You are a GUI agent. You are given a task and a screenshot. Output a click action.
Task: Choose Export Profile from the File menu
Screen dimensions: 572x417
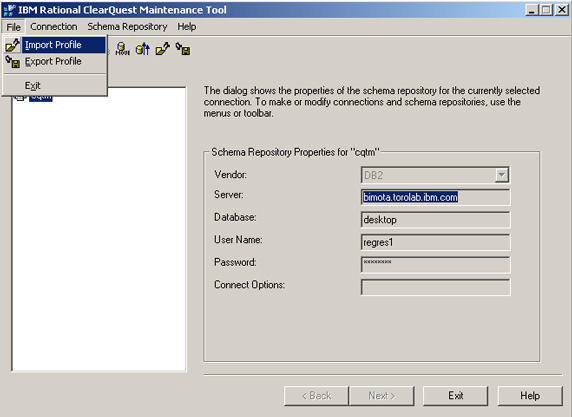(x=54, y=62)
